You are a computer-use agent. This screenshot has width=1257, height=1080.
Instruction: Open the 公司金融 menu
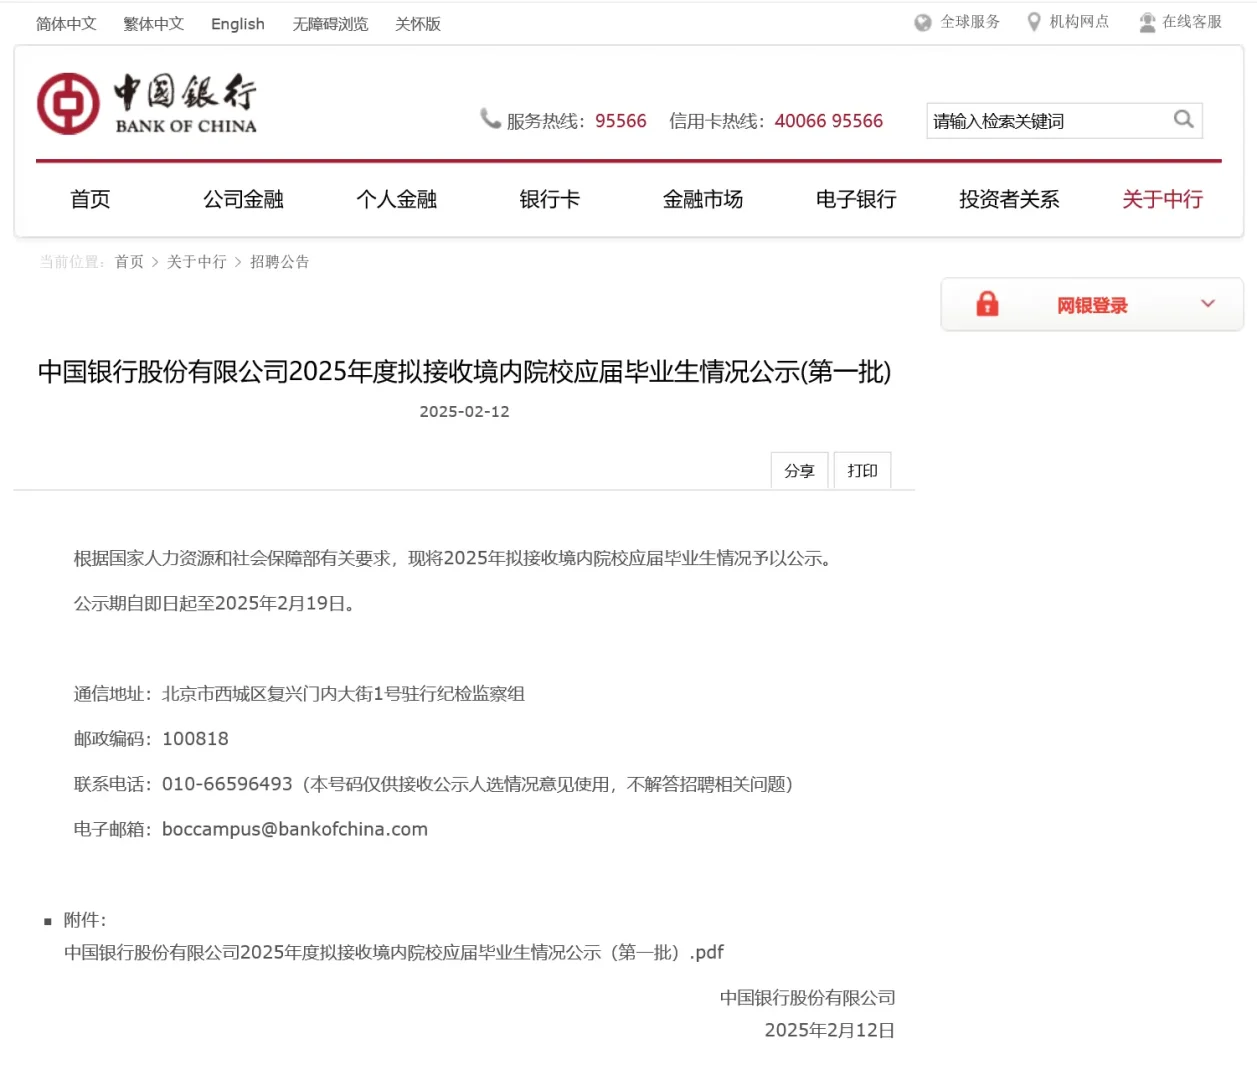(243, 199)
